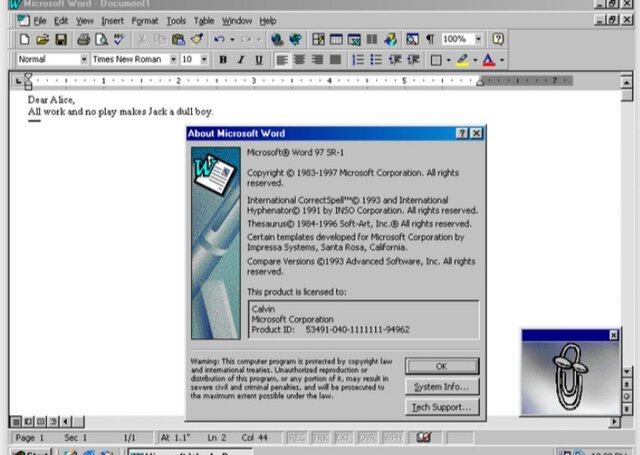Start a bulleted list
640x455 pixels.
tap(376, 60)
